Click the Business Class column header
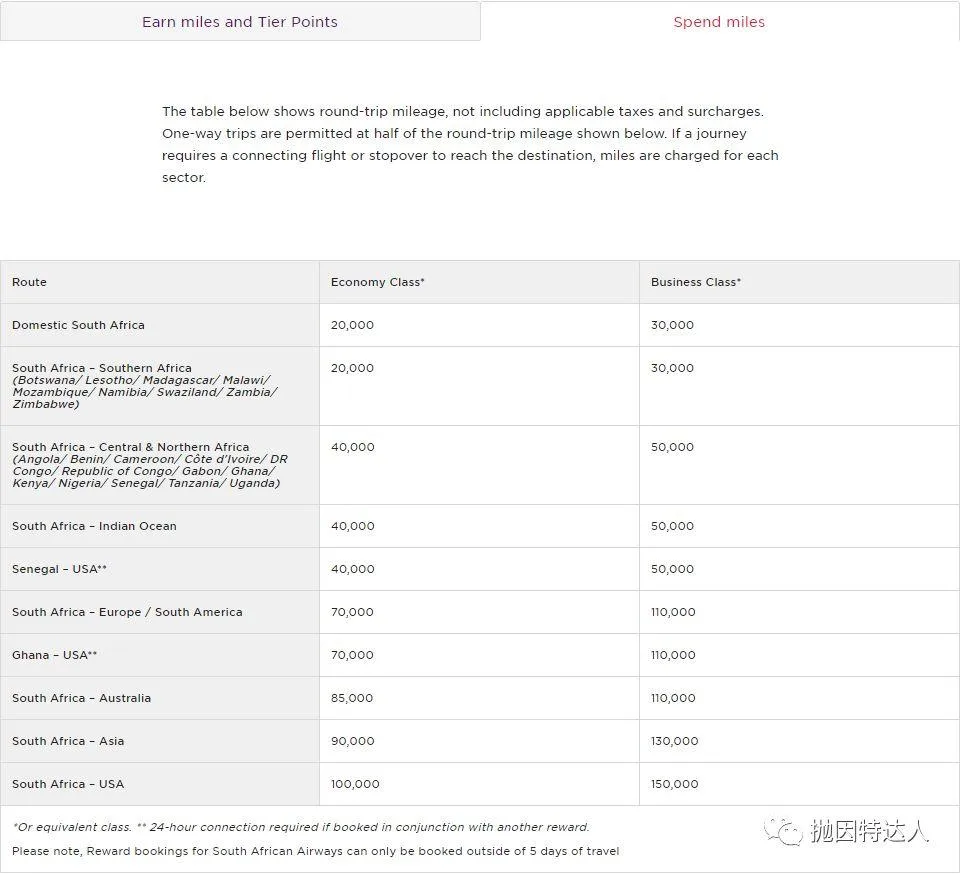 (x=695, y=282)
